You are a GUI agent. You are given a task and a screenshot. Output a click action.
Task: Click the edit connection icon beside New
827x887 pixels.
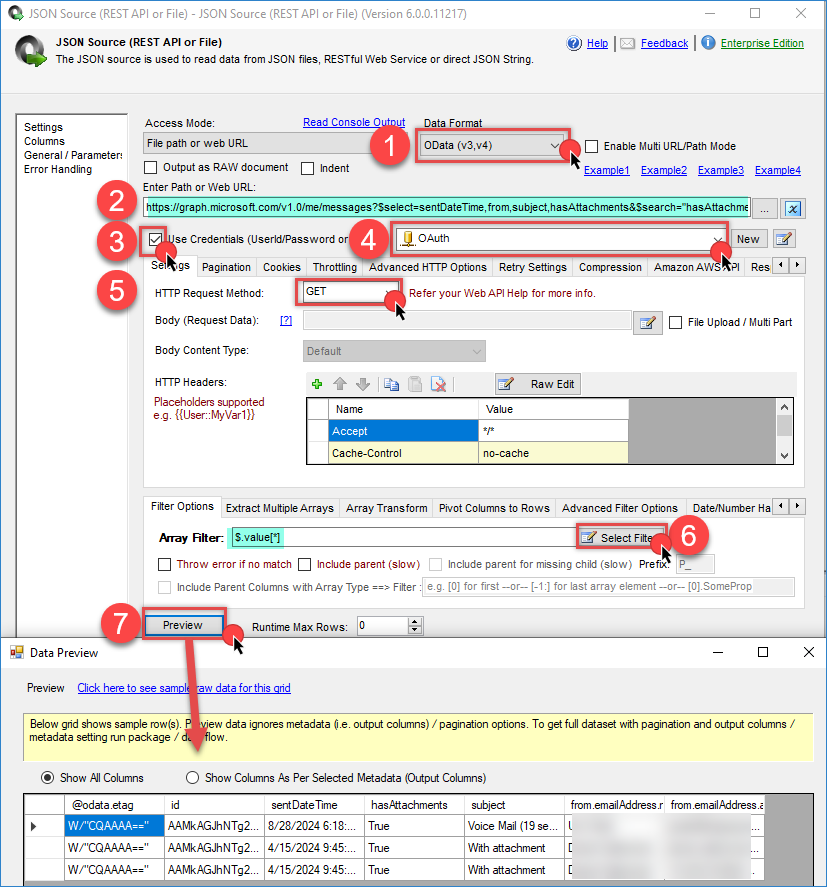coord(785,239)
